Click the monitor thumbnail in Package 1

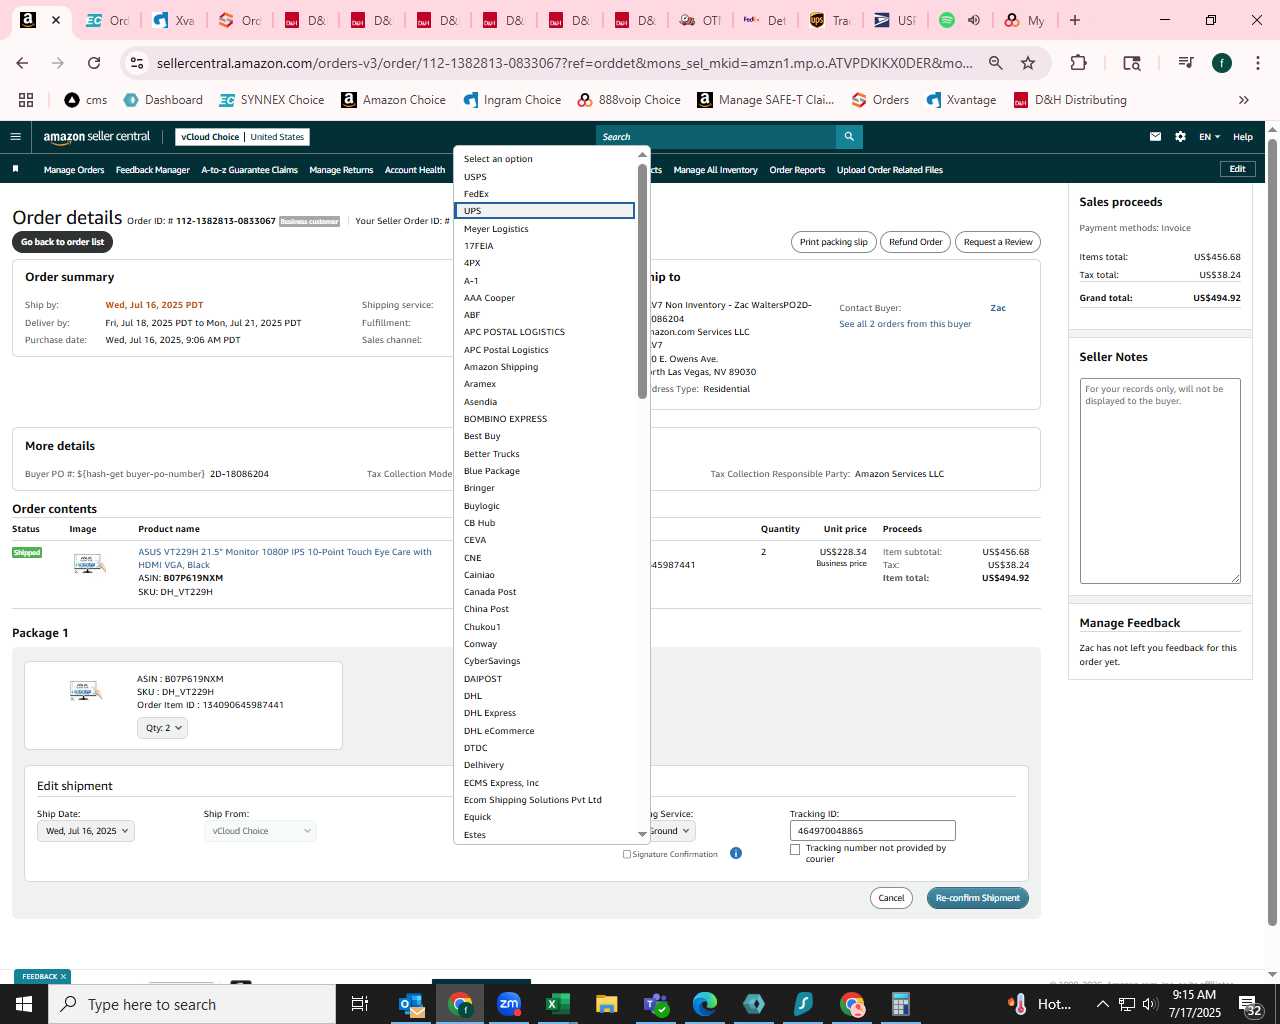pos(85,690)
